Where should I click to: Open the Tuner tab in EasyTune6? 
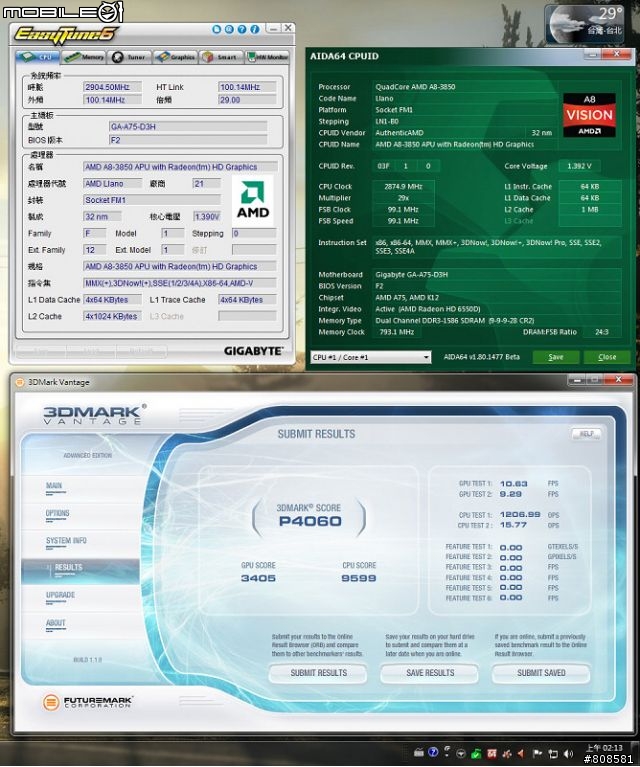129,57
